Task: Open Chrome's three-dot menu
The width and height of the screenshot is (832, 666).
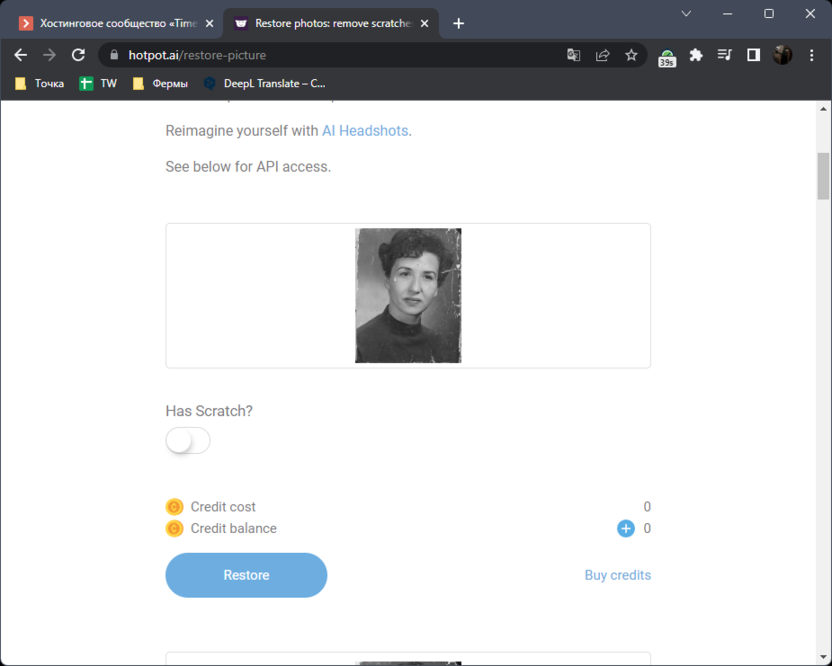Action: 812,55
